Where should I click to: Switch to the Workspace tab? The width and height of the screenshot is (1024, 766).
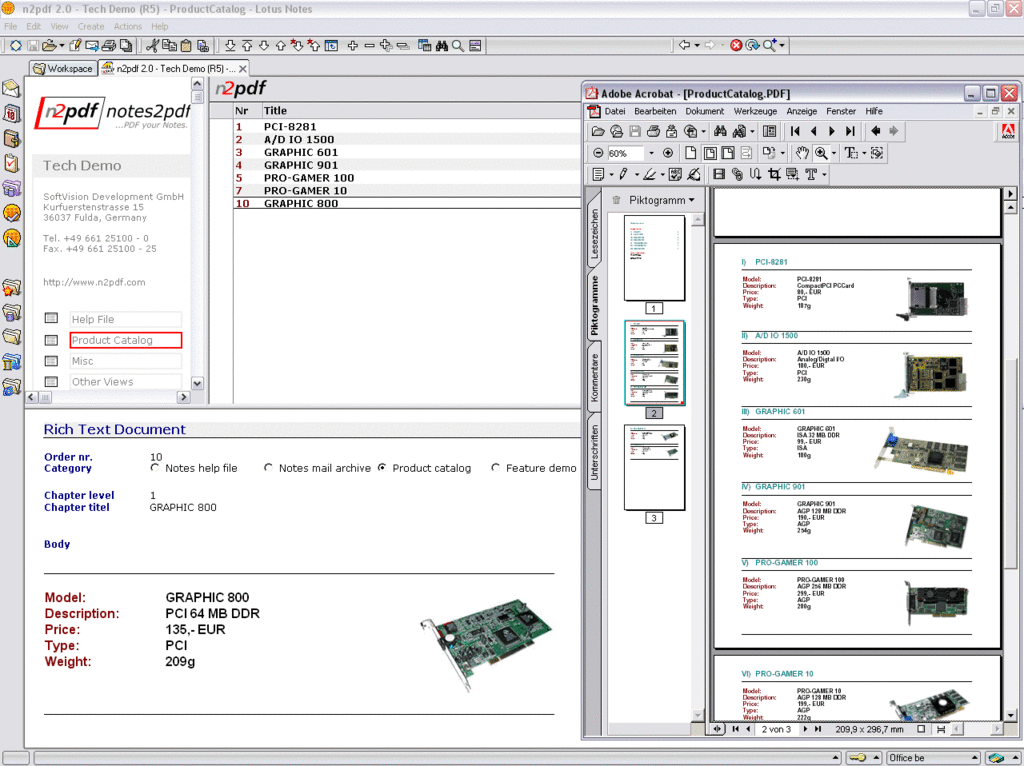[63, 68]
